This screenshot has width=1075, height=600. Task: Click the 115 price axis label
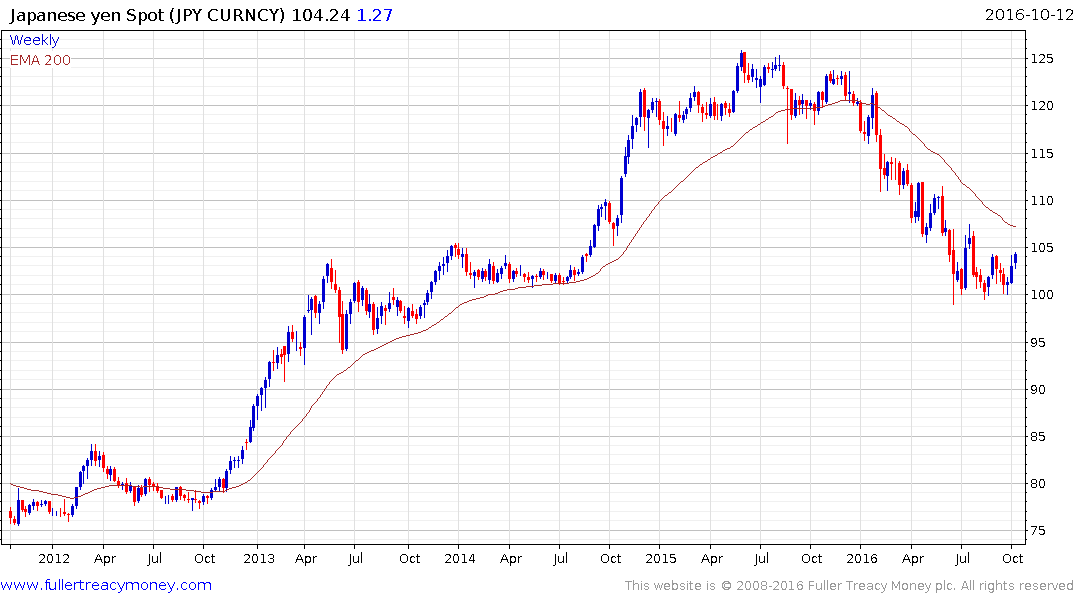coord(1042,153)
